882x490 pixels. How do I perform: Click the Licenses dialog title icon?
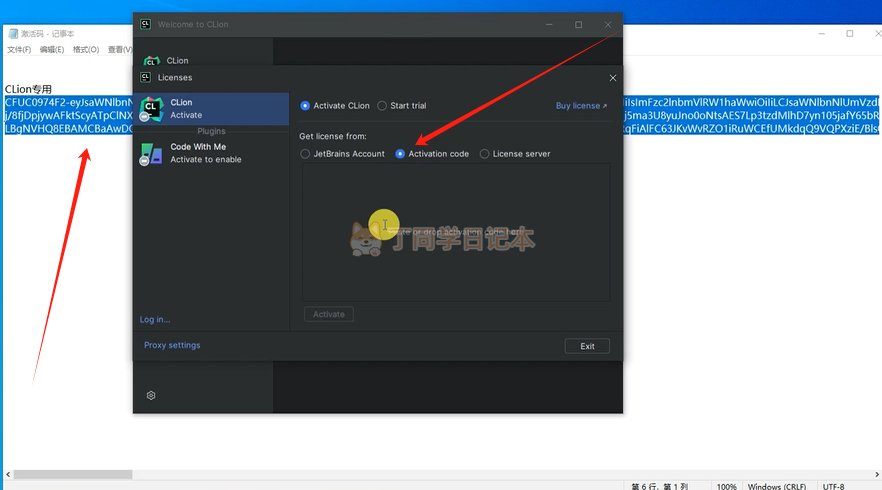coord(146,77)
